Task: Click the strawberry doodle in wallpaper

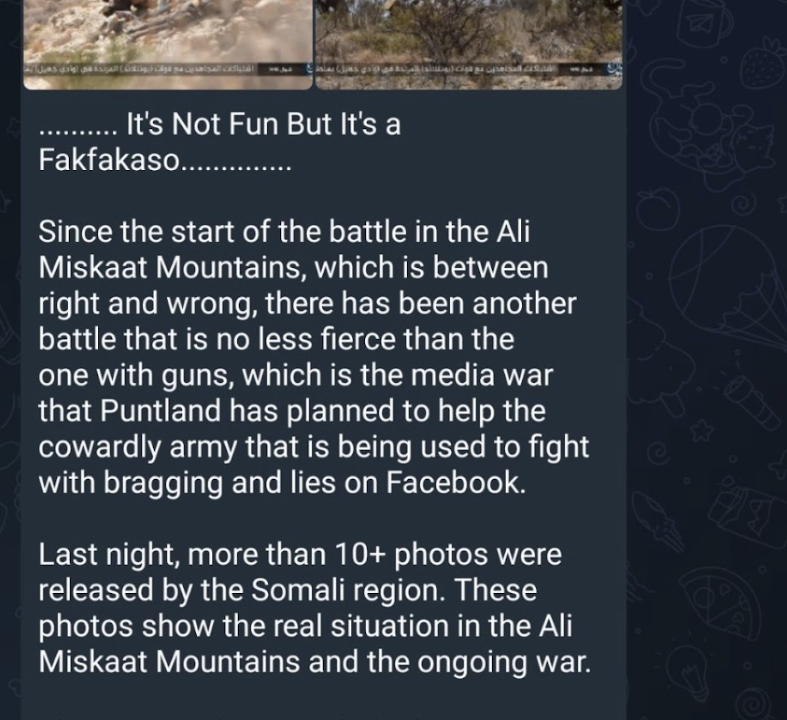Action: coord(762,65)
